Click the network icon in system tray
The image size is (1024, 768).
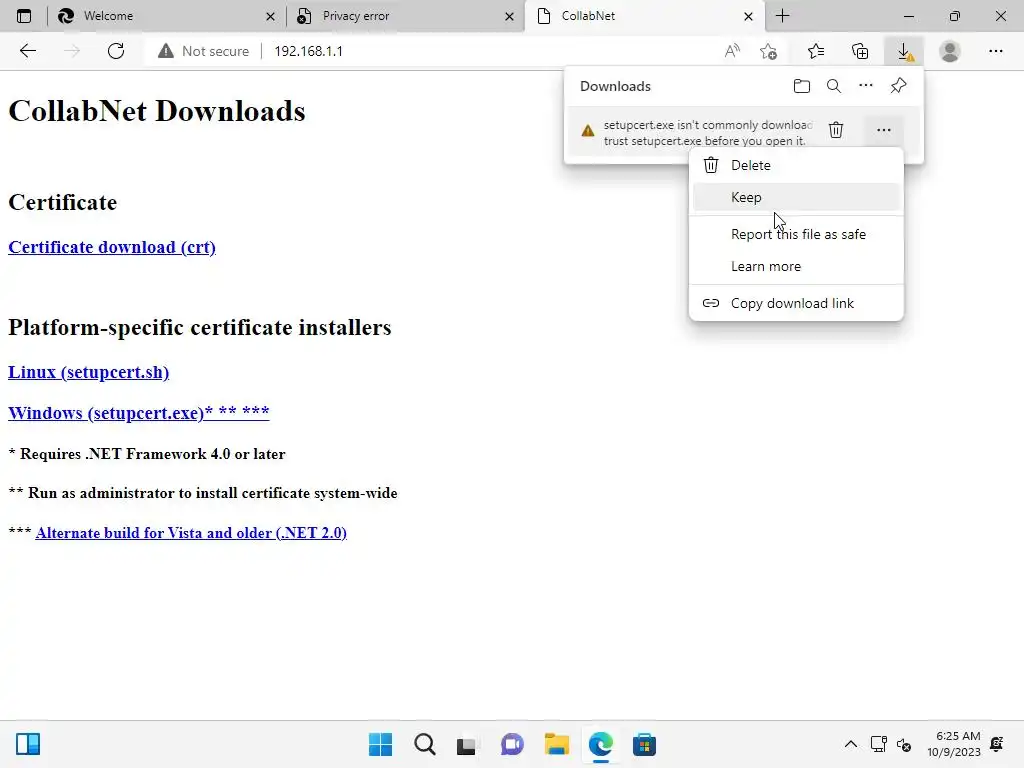coord(878,744)
